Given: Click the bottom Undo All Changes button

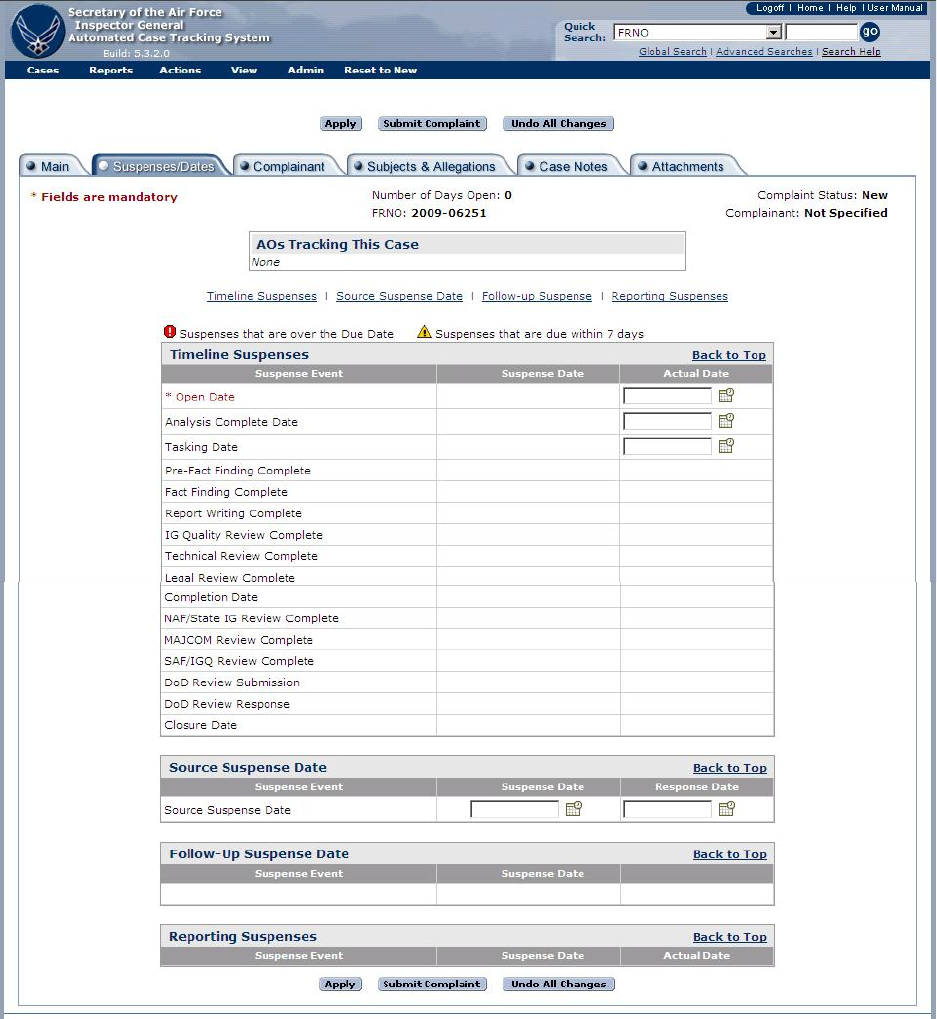Looking at the screenshot, I should click(559, 984).
